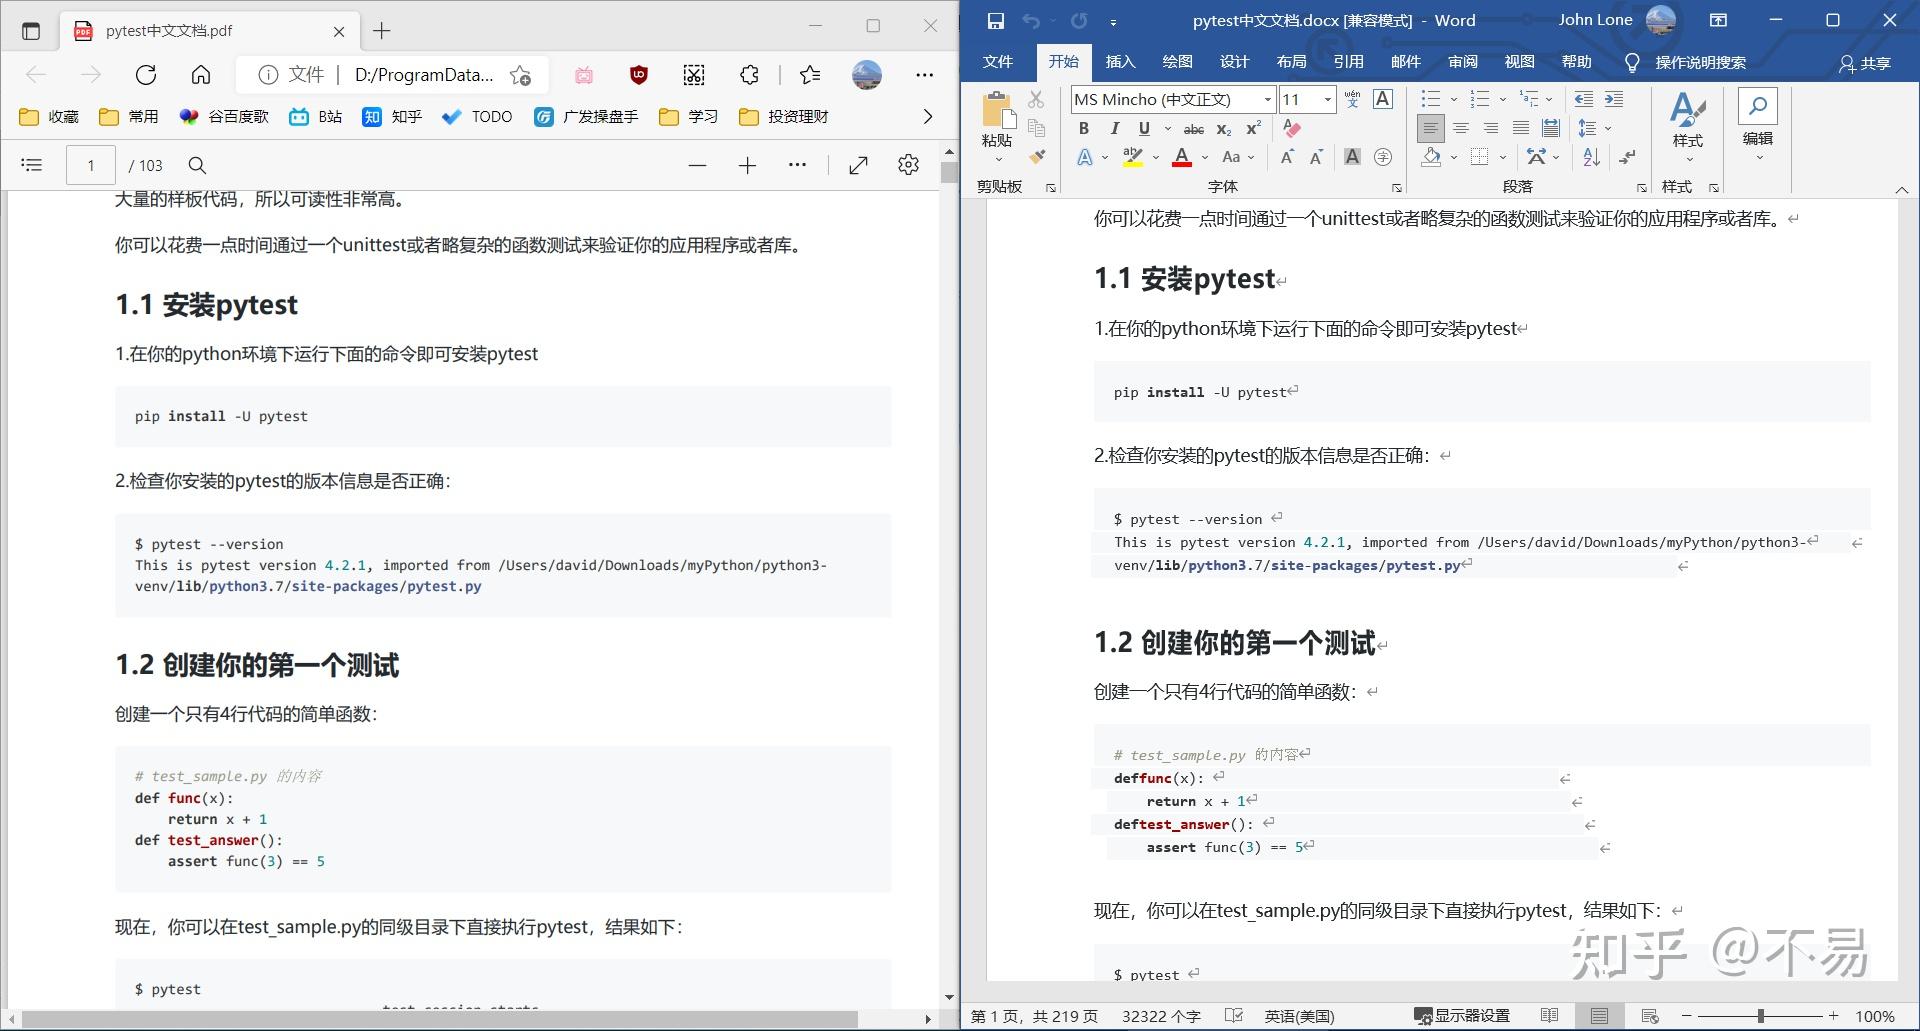This screenshot has width=1920, height=1031.
Task: Select the italic formatting icon
Action: [1114, 129]
